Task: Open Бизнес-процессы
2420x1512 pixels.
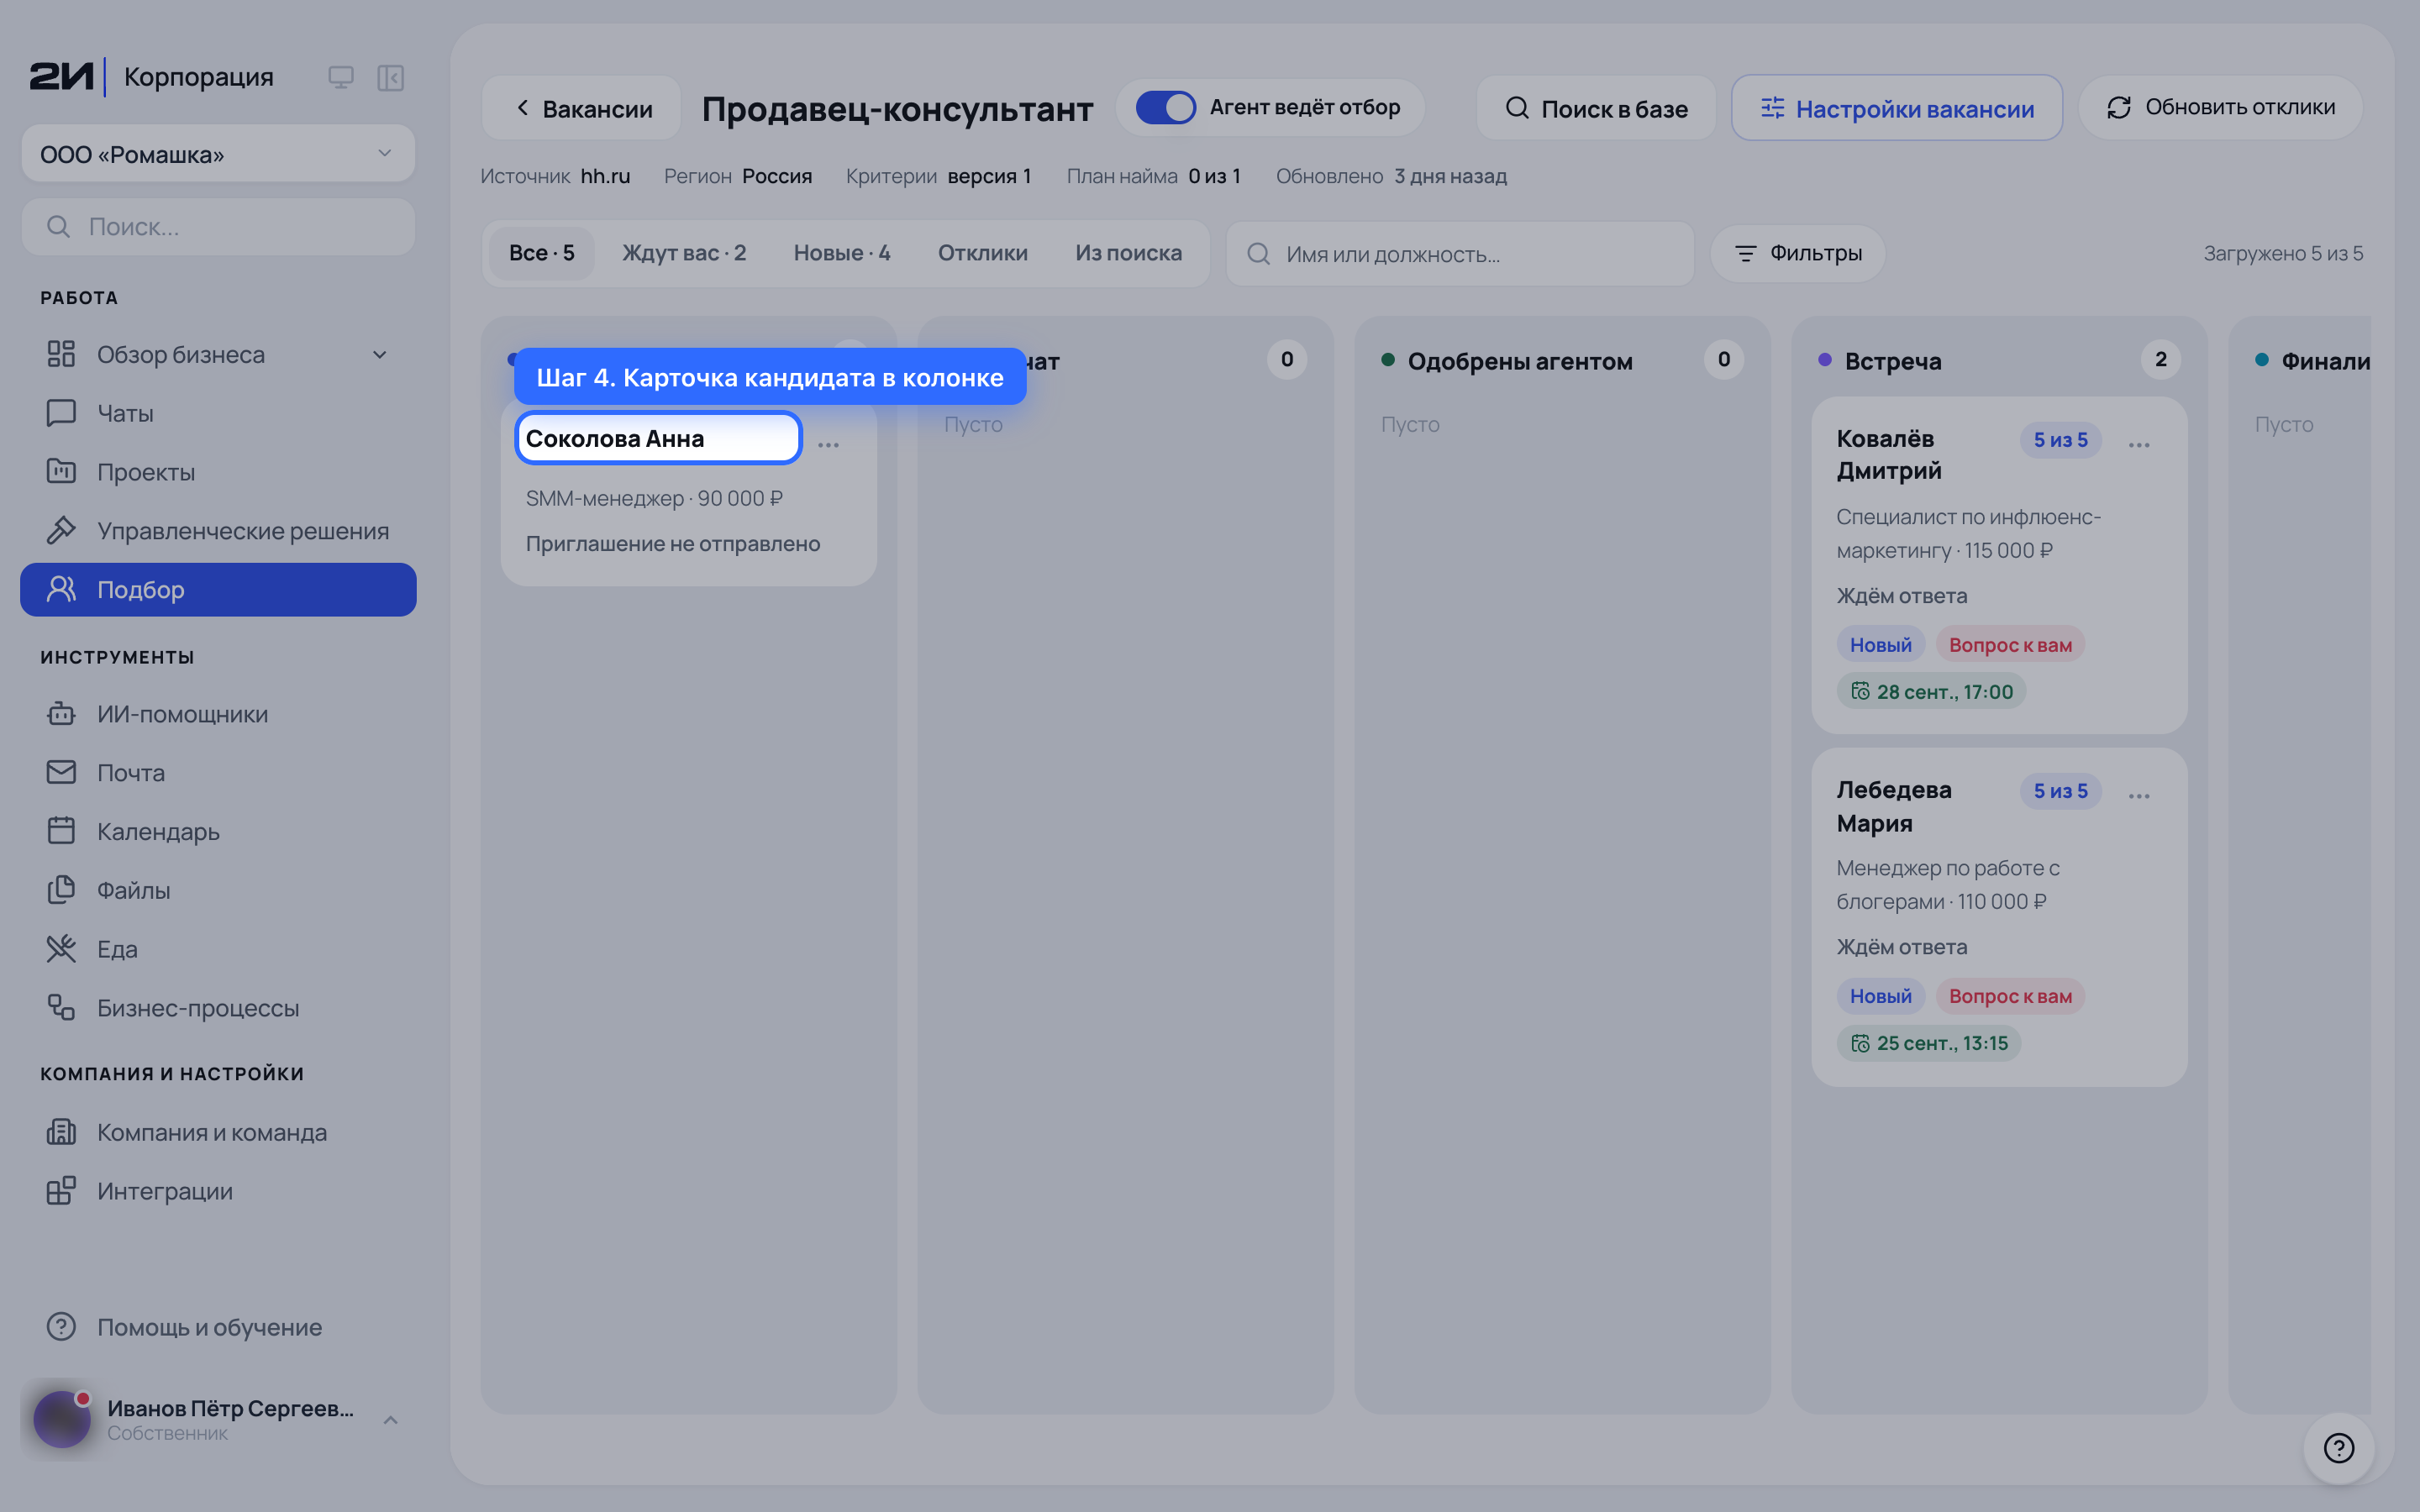Action: pos(218,1008)
